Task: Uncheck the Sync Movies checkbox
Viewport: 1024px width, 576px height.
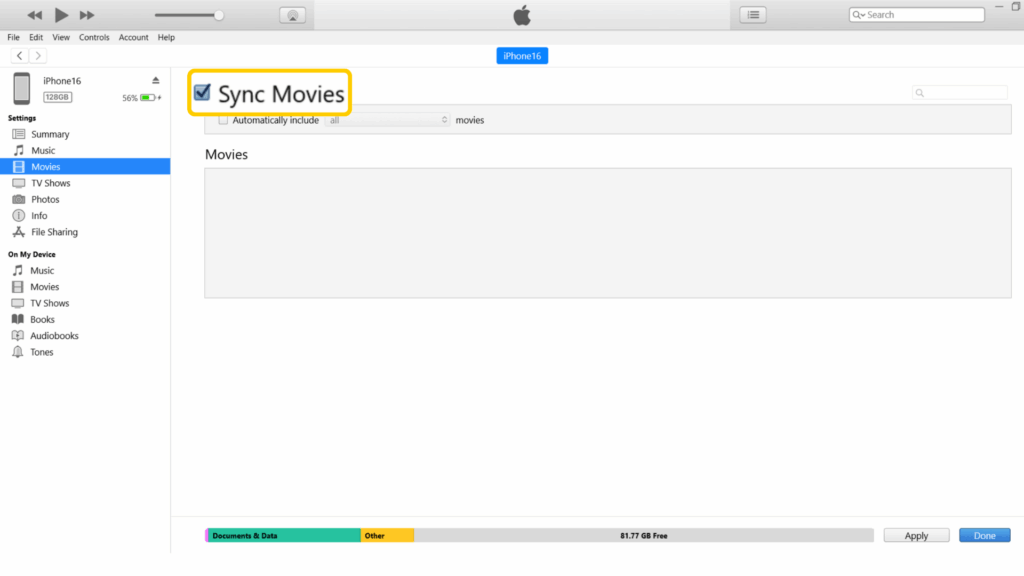Action: [204, 91]
